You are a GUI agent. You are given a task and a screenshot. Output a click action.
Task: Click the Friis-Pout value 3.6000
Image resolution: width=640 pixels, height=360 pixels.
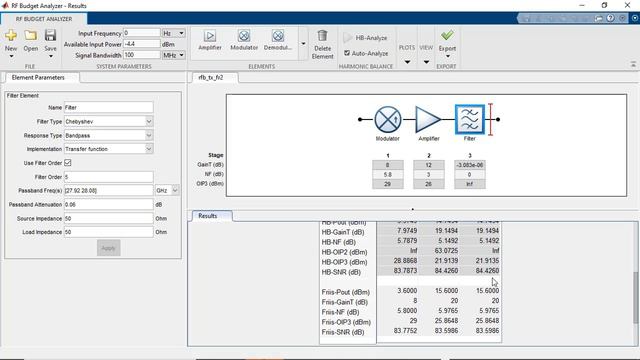[407, 291]
